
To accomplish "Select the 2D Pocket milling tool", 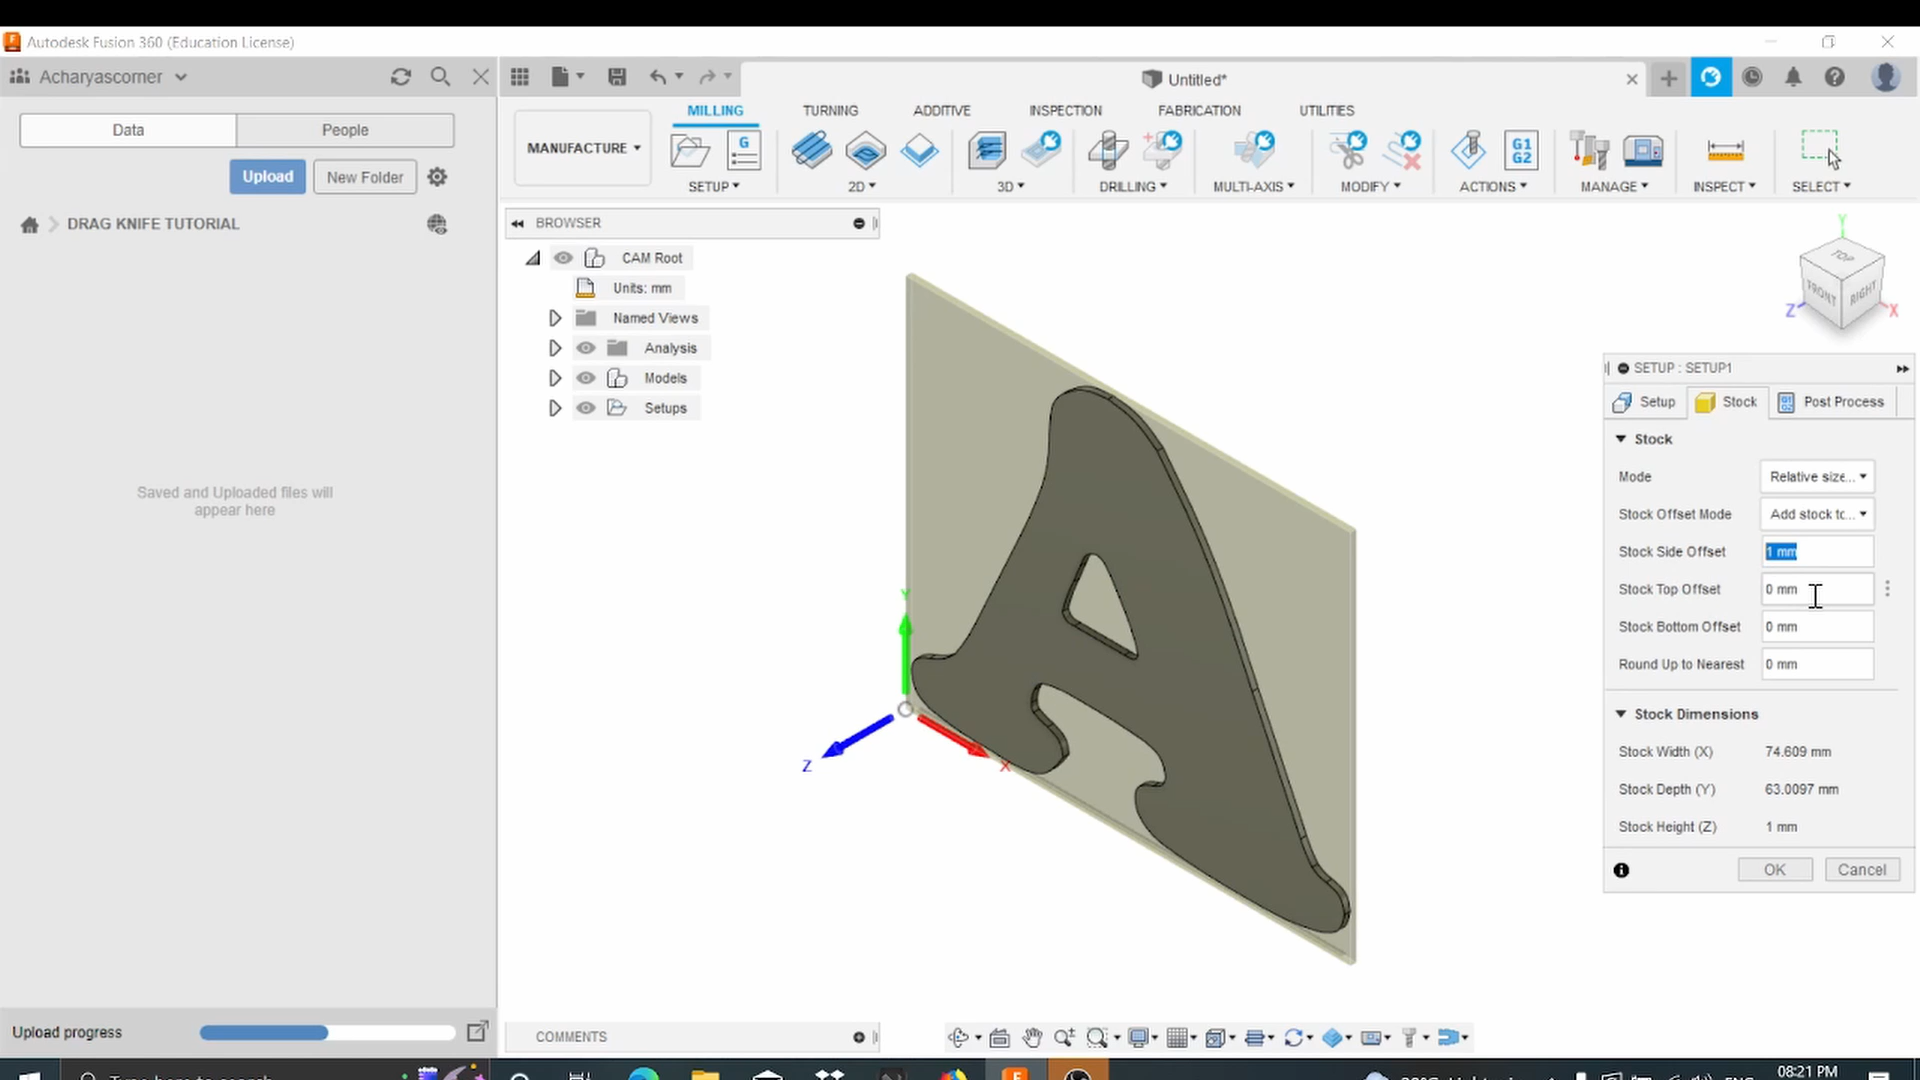I will pyautogui.click(x=865, y=150).
